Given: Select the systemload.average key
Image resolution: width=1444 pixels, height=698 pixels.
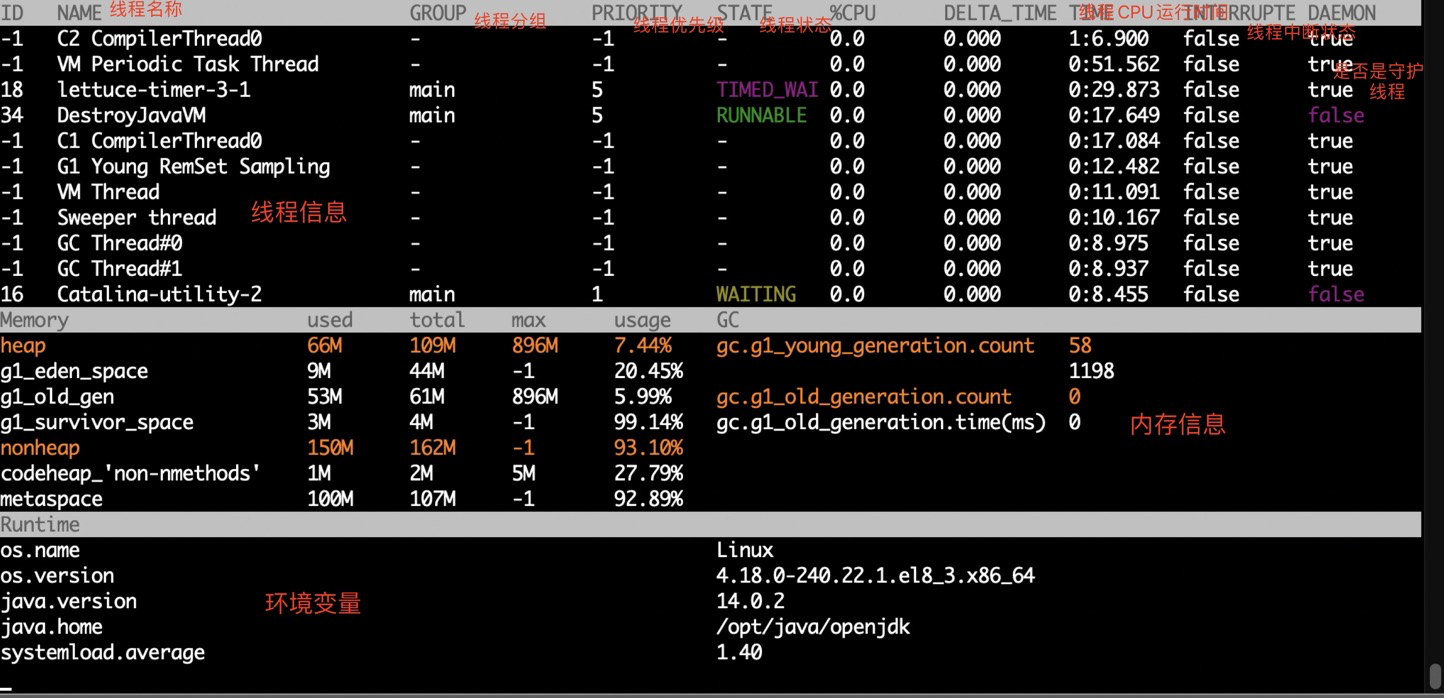Looking at the screenshot, I should pos(102,653).
